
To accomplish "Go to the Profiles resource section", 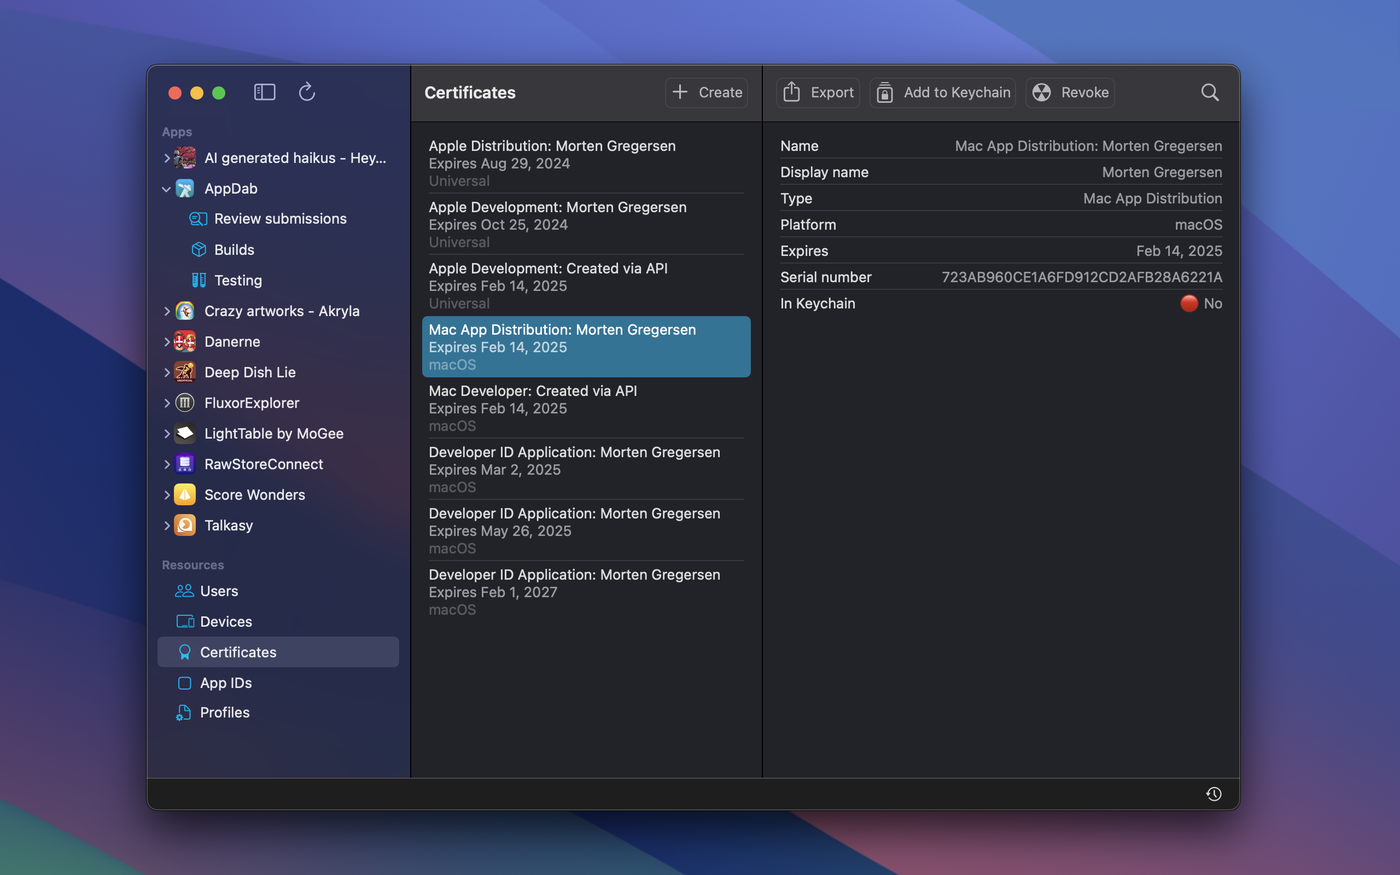I will coord(224,713).
